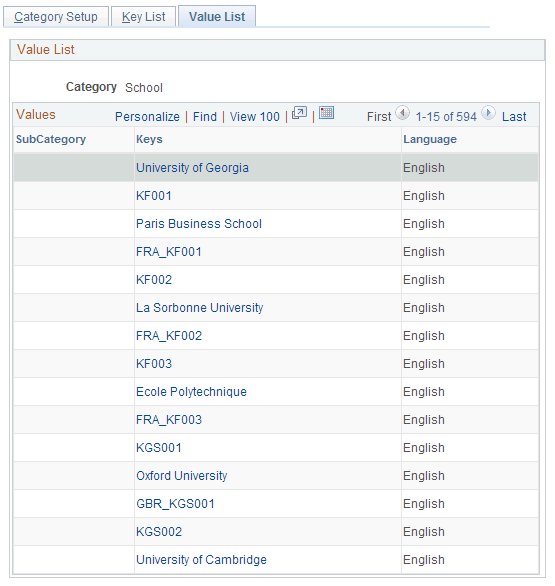The width and height of the screenshot is (555, 586).
Task: Click English in Oxford University row
Action: click(x=424, y=476)
